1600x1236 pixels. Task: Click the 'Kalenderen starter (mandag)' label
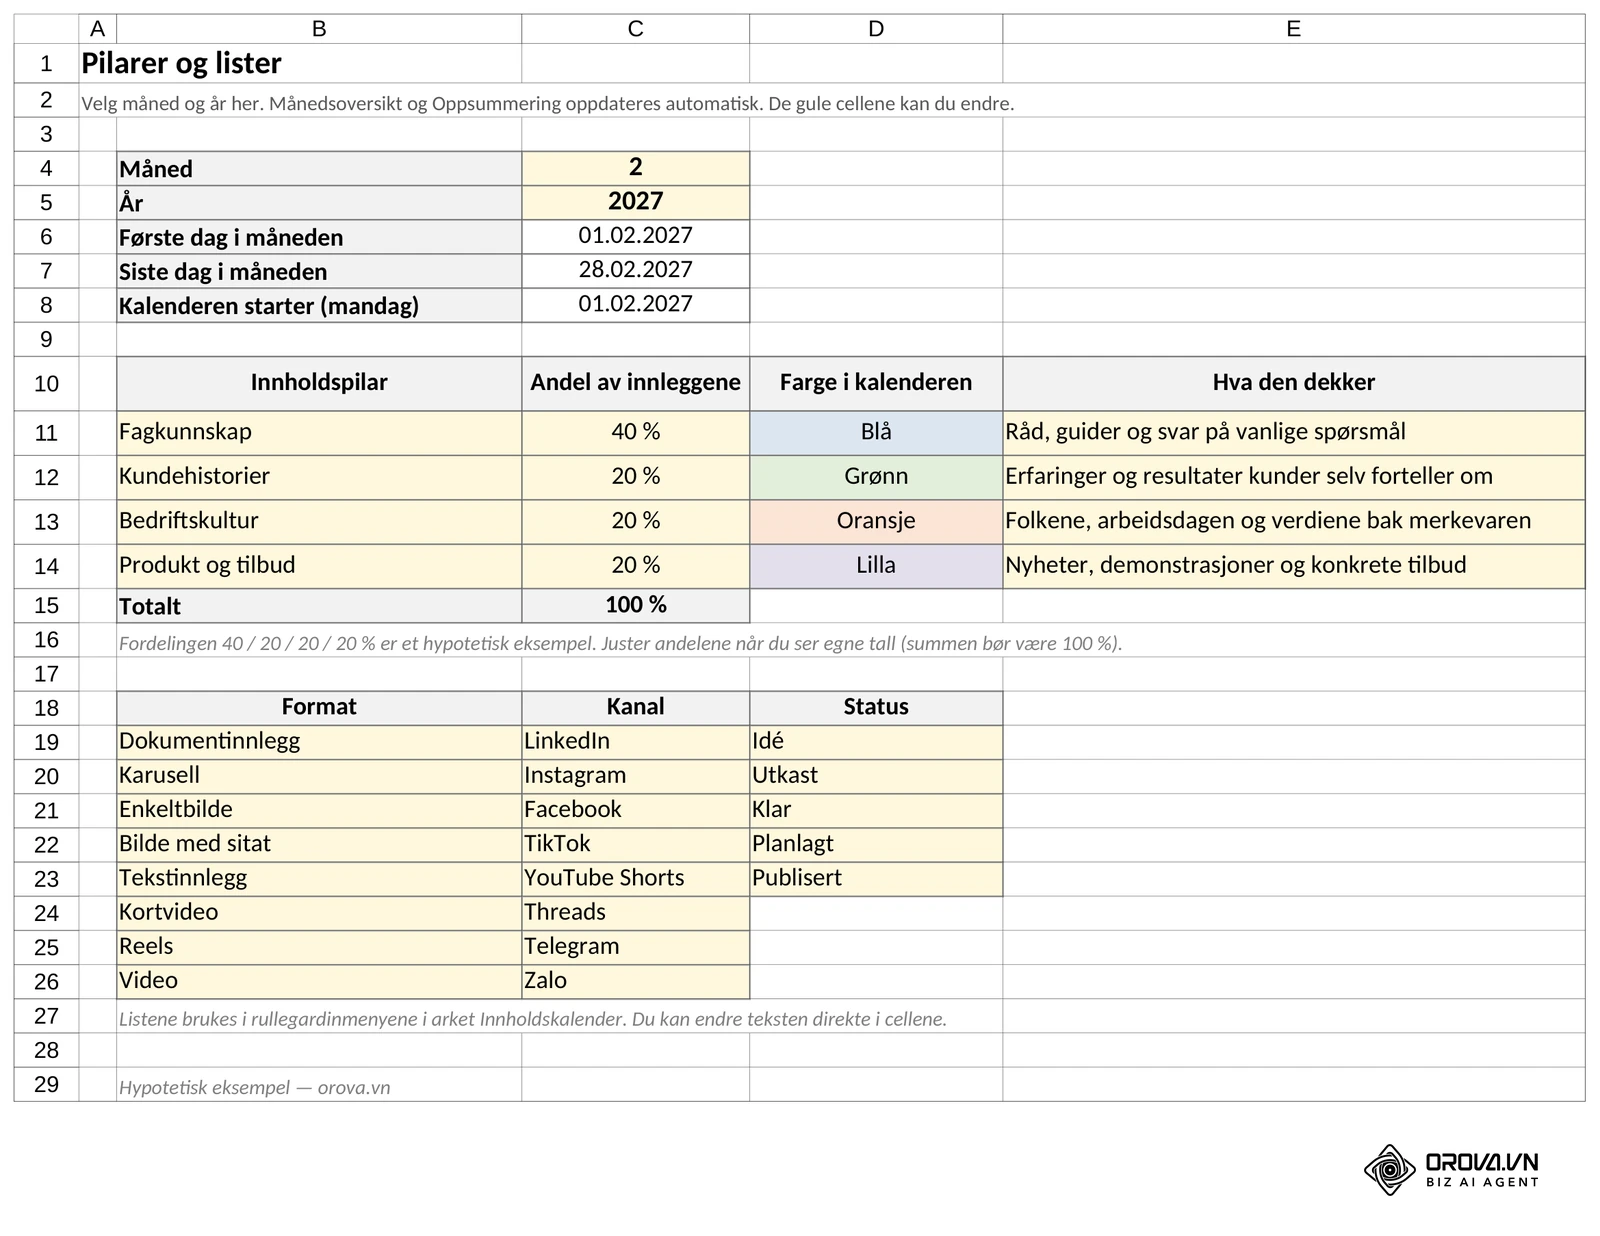[319, 305]
